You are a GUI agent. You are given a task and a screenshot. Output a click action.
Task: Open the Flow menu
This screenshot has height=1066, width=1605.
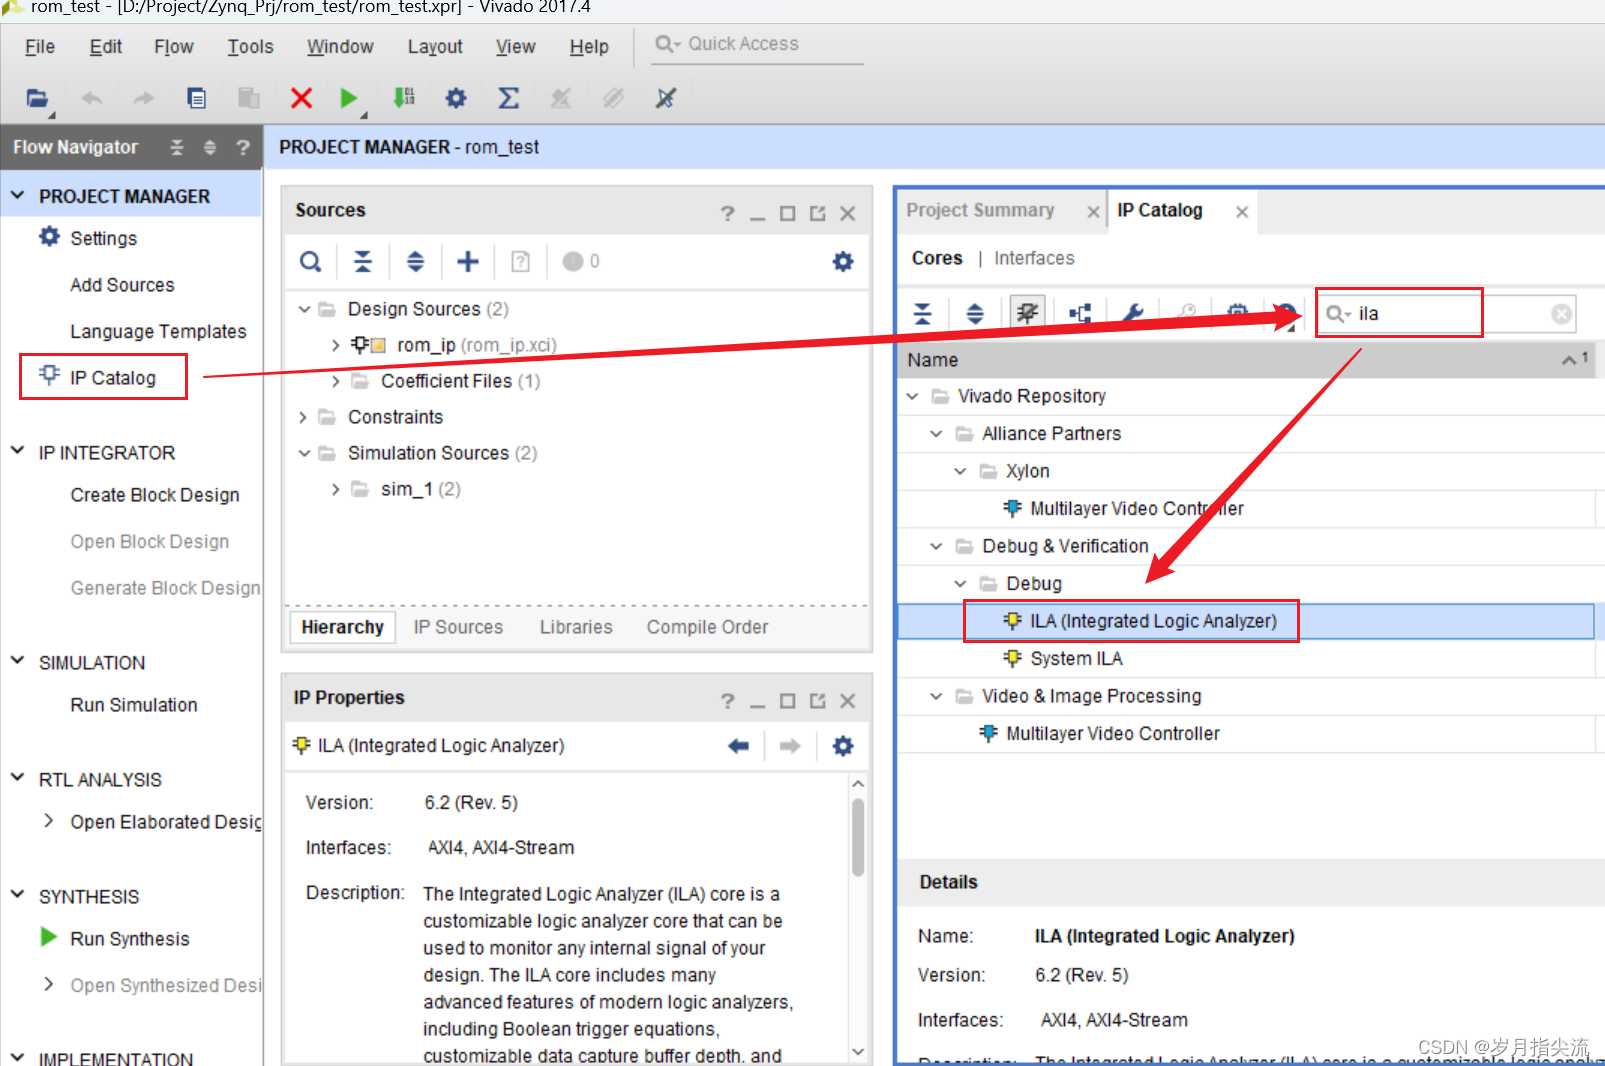tap(174, 47)
